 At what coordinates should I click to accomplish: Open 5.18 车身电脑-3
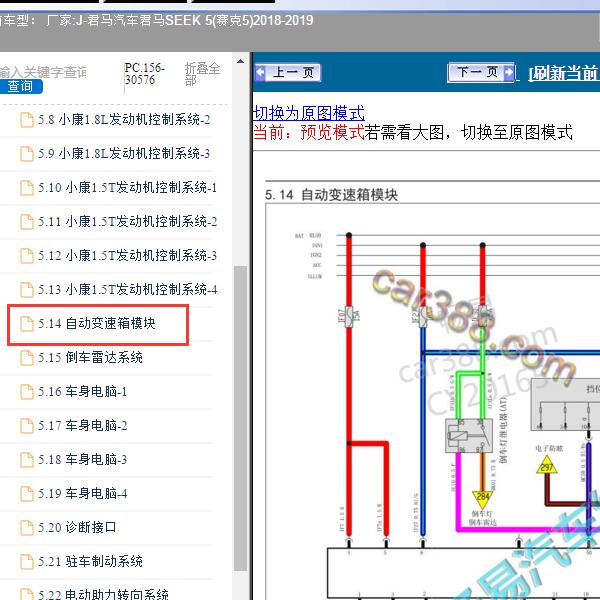coord(82,459)
